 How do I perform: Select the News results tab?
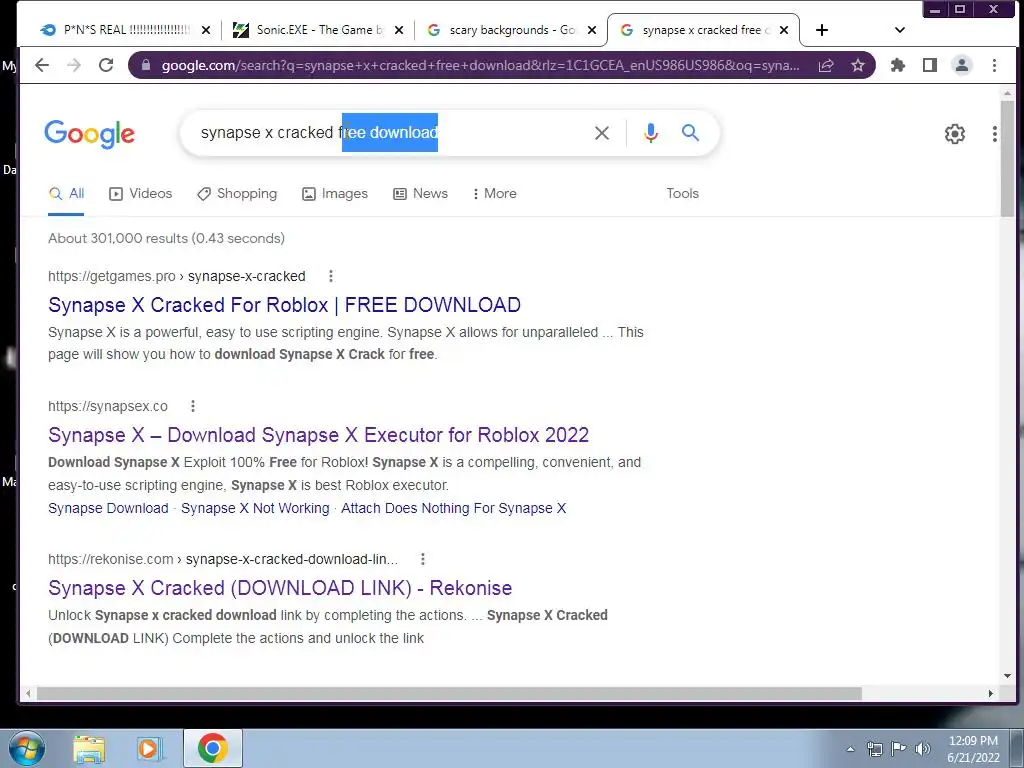pos(421,193)
